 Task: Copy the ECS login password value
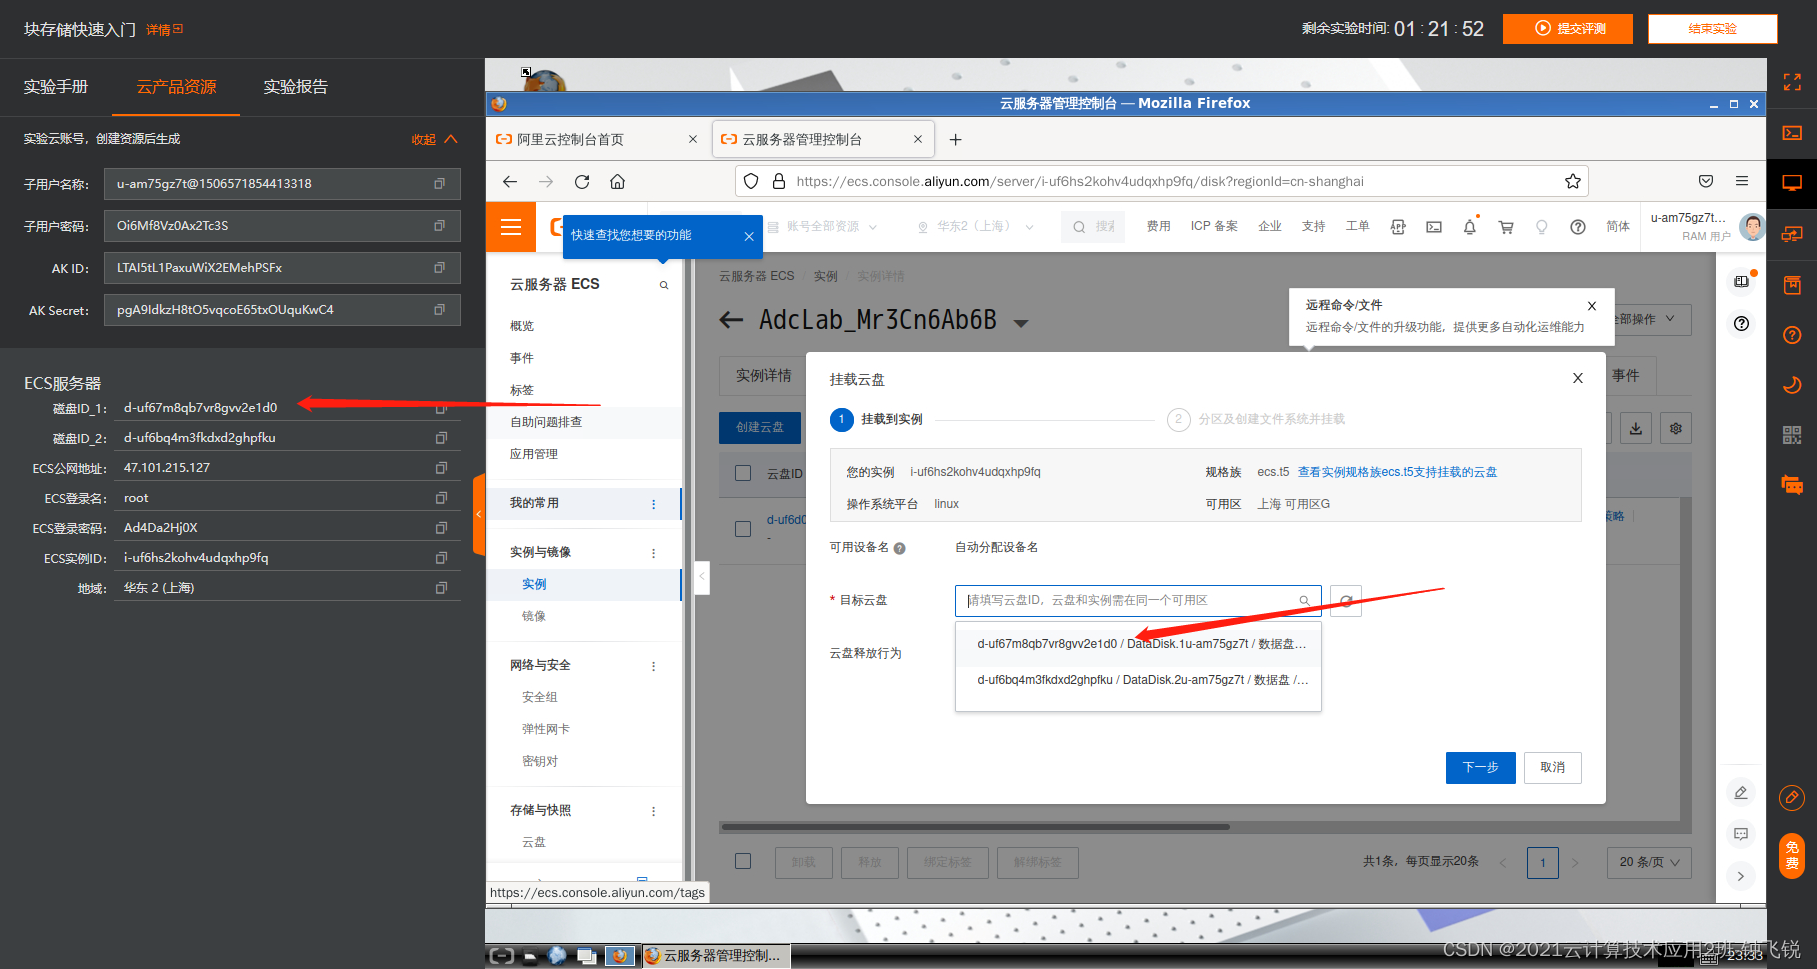pos(441,528)
